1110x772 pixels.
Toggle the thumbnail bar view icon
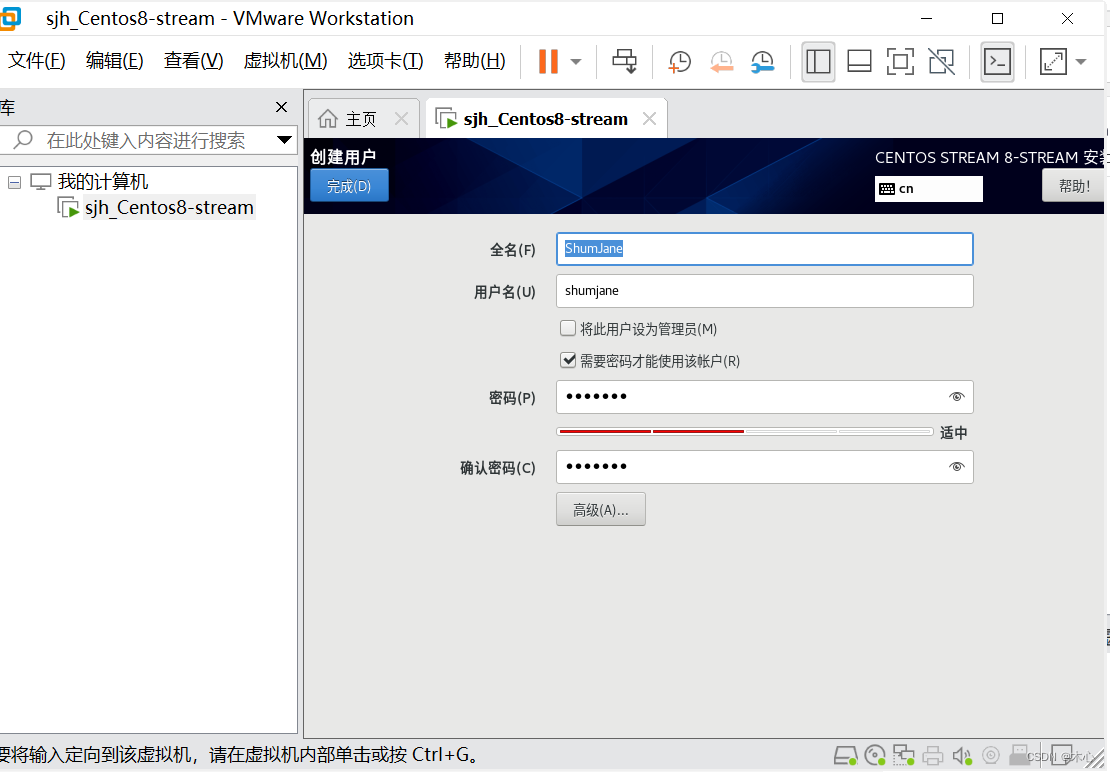click(x=859, y=62)
